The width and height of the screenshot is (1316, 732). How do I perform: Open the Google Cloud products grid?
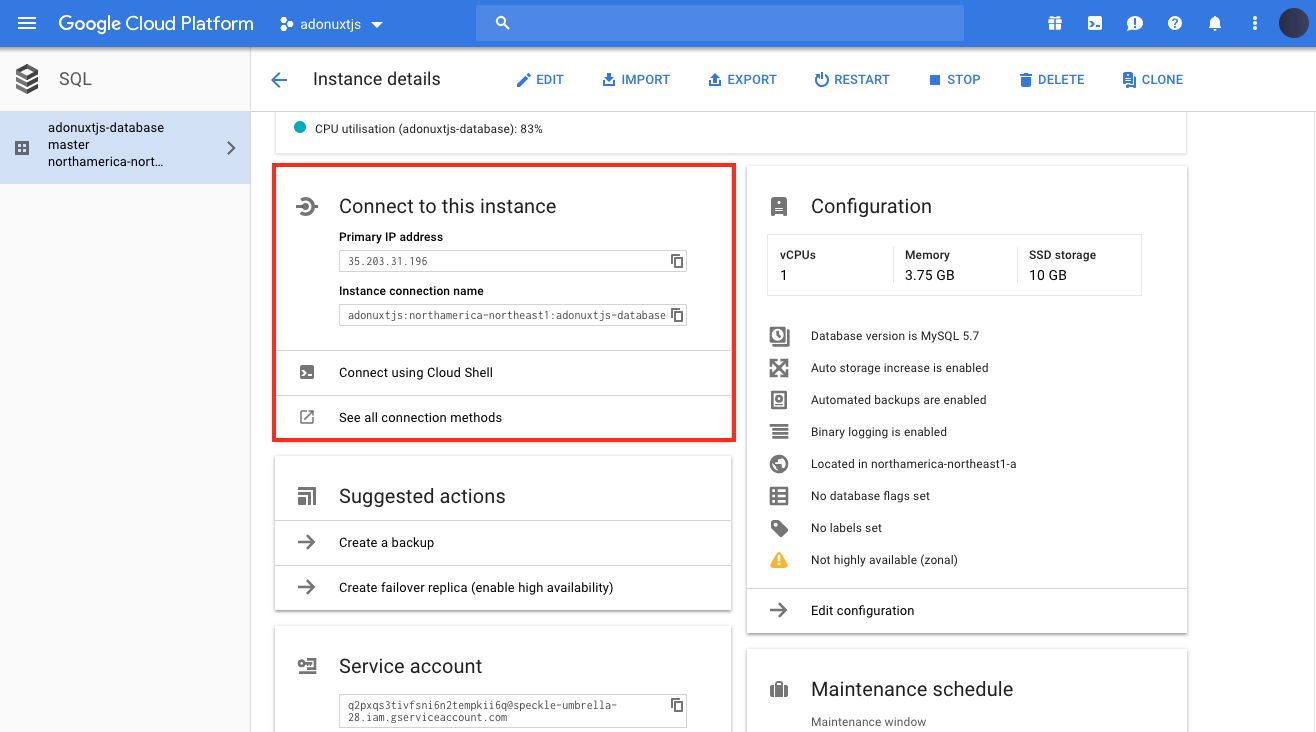tap(1054, 23)
